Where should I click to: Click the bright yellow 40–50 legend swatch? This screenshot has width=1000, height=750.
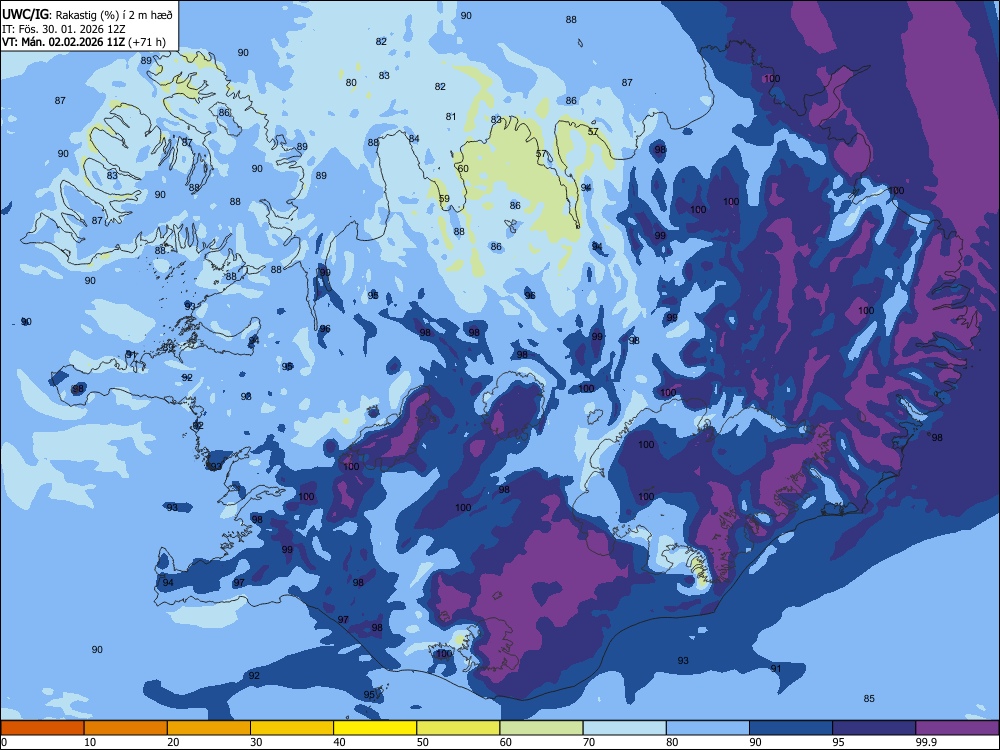click(375, 728)
